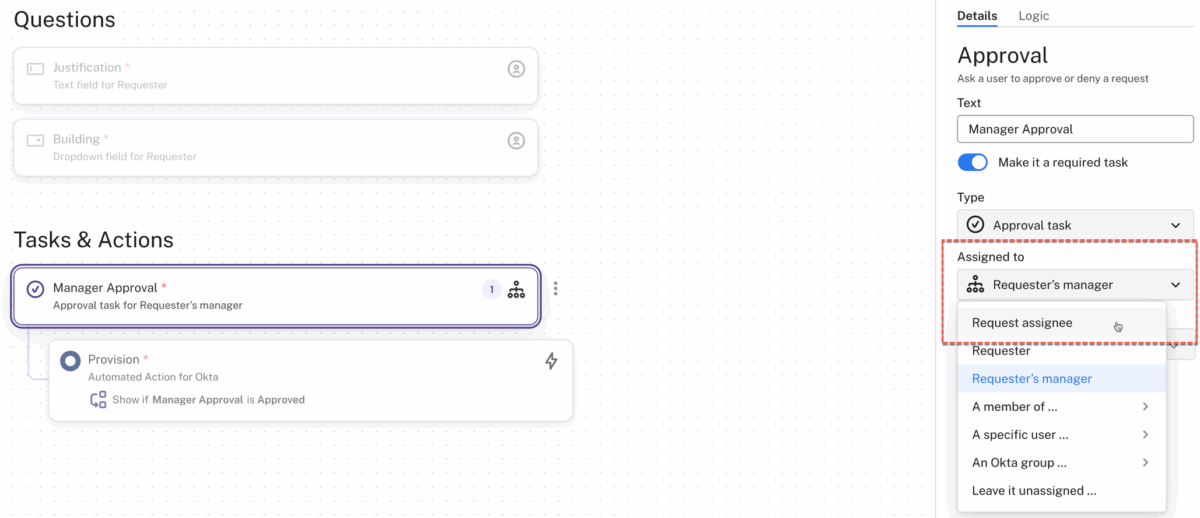This screenshot has width=1200, height=518.
Task: Select the Details tab
Action: 977,16
